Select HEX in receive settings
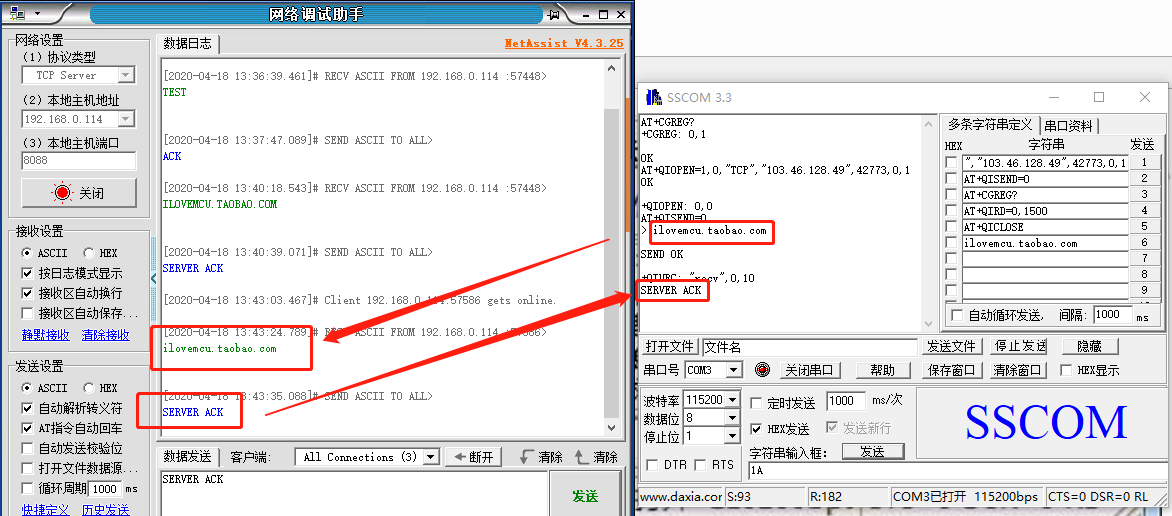The height and width of the screenshot is (516, 1172). [x=101, y=253]
